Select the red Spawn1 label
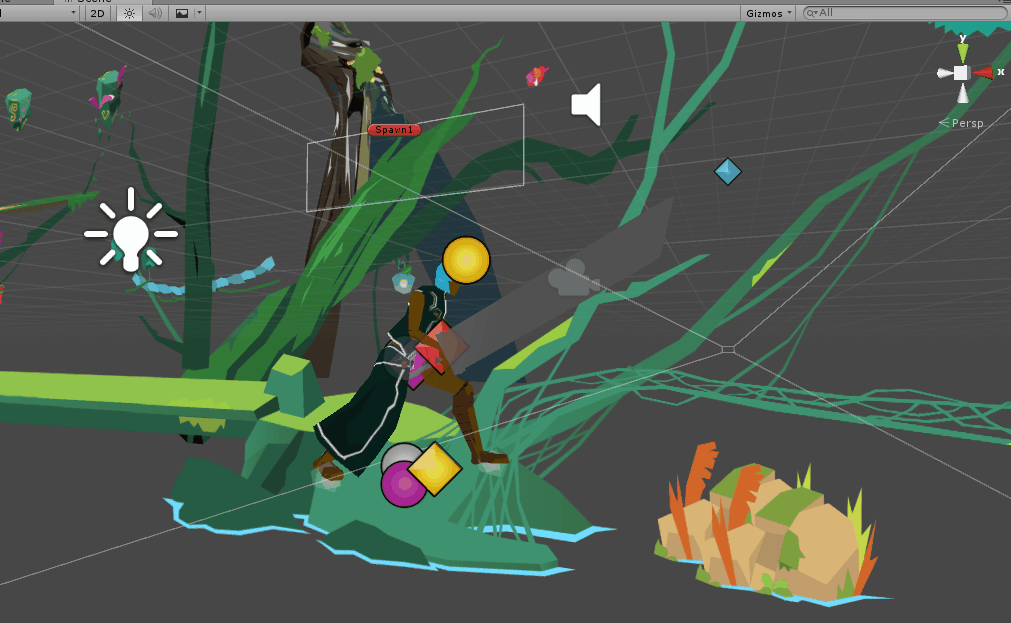Screen dimensions: 1011x623 point(394,130)
